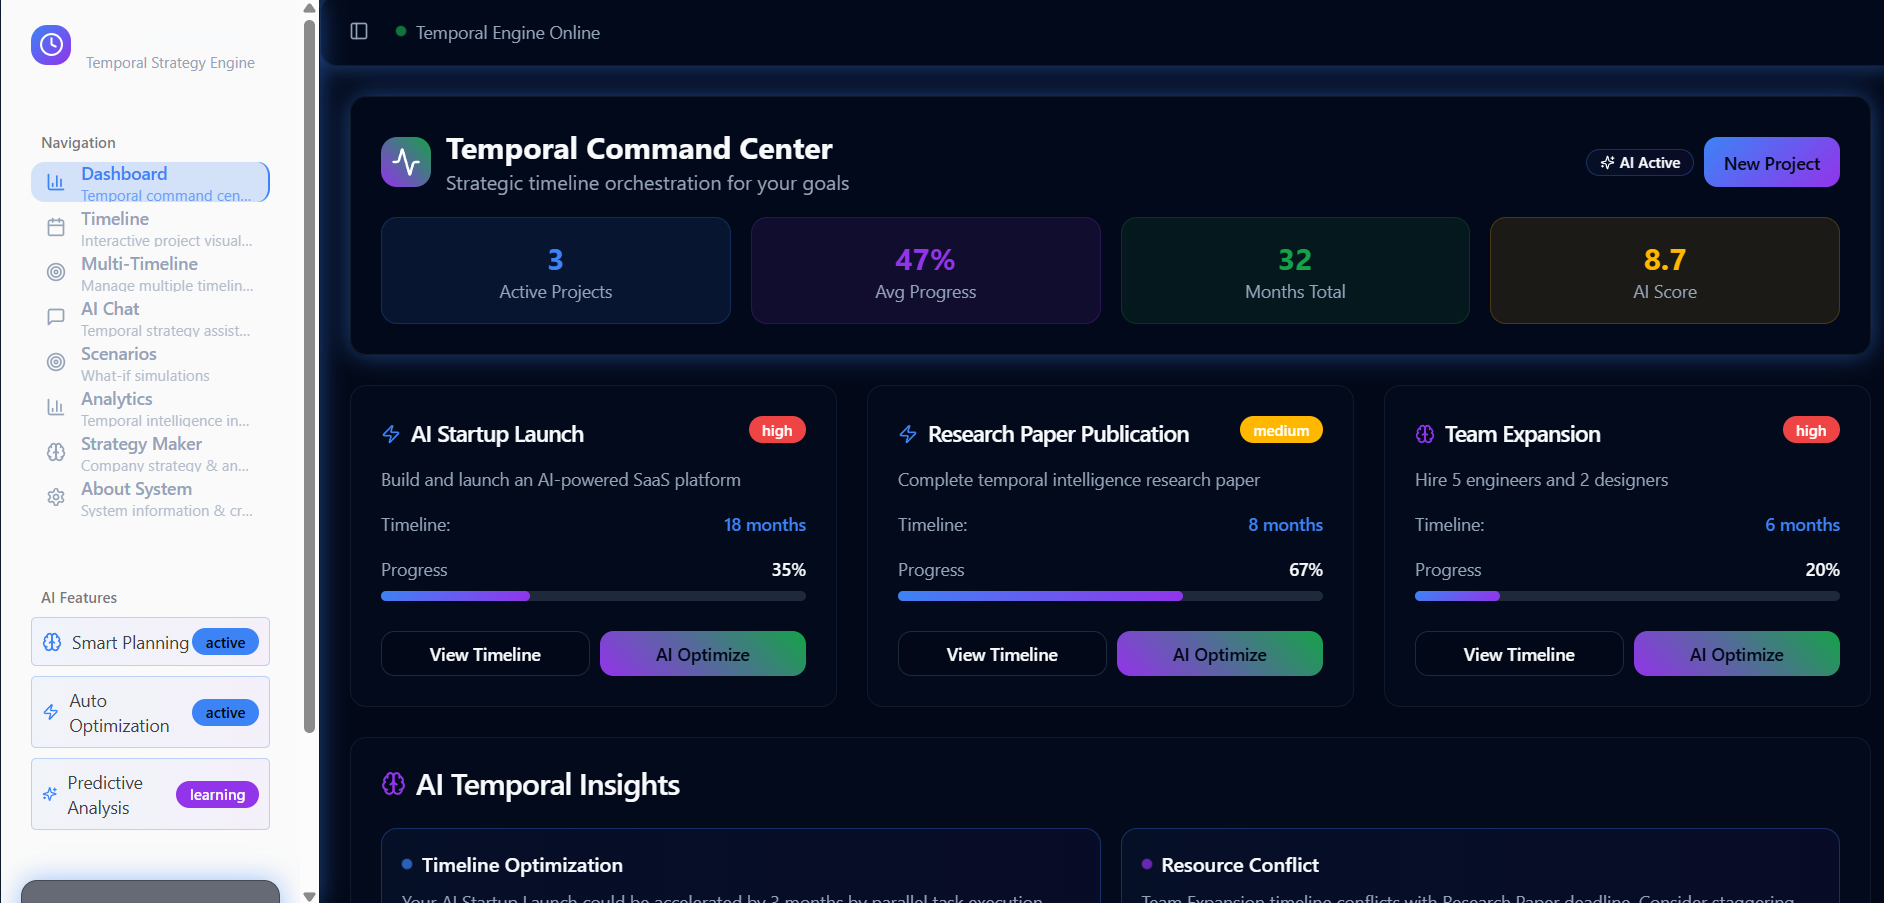Open Scenarios what-if simulations page
Viewport: 1884px width, 903px height.
[x=150, y=363]
